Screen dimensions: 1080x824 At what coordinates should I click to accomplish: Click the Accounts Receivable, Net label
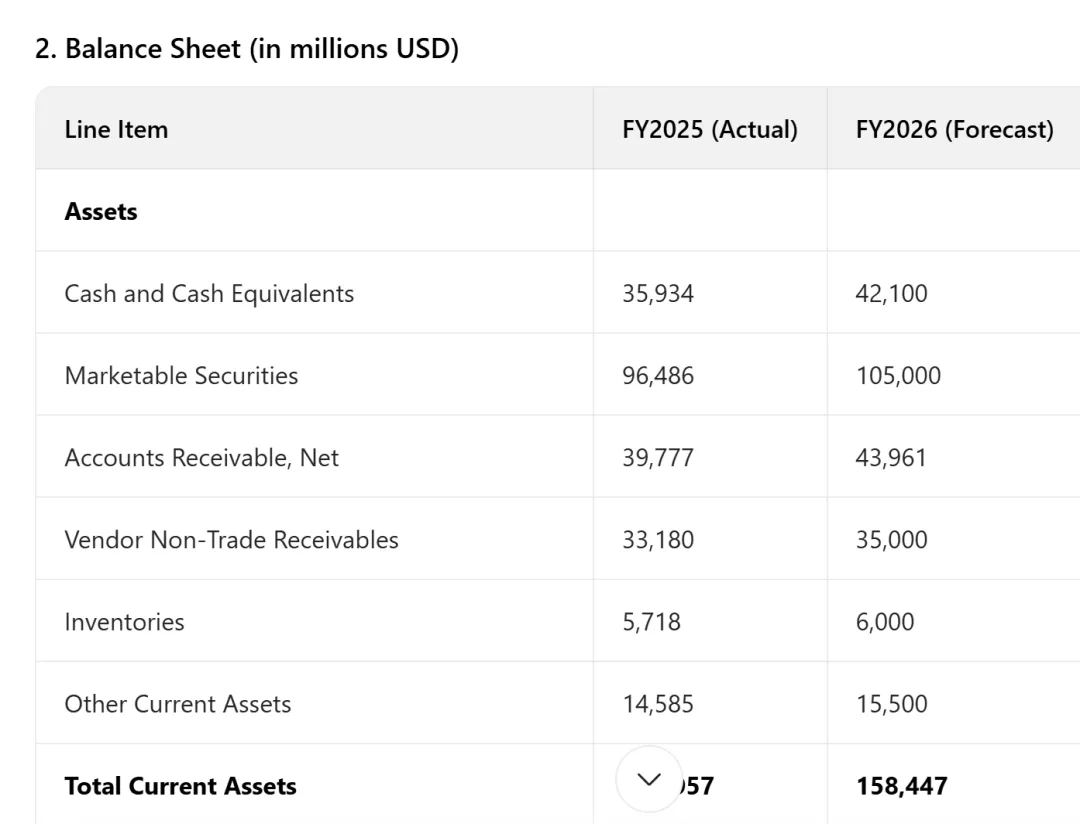tap(201, 457)
